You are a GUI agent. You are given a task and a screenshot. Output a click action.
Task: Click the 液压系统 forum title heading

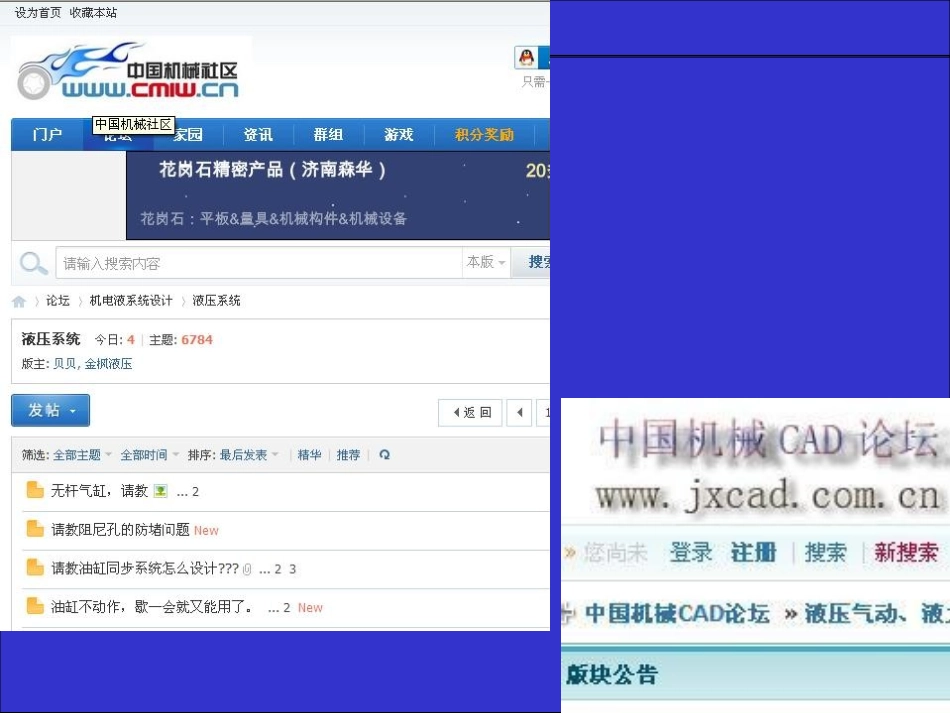click(x=51, y=339)
